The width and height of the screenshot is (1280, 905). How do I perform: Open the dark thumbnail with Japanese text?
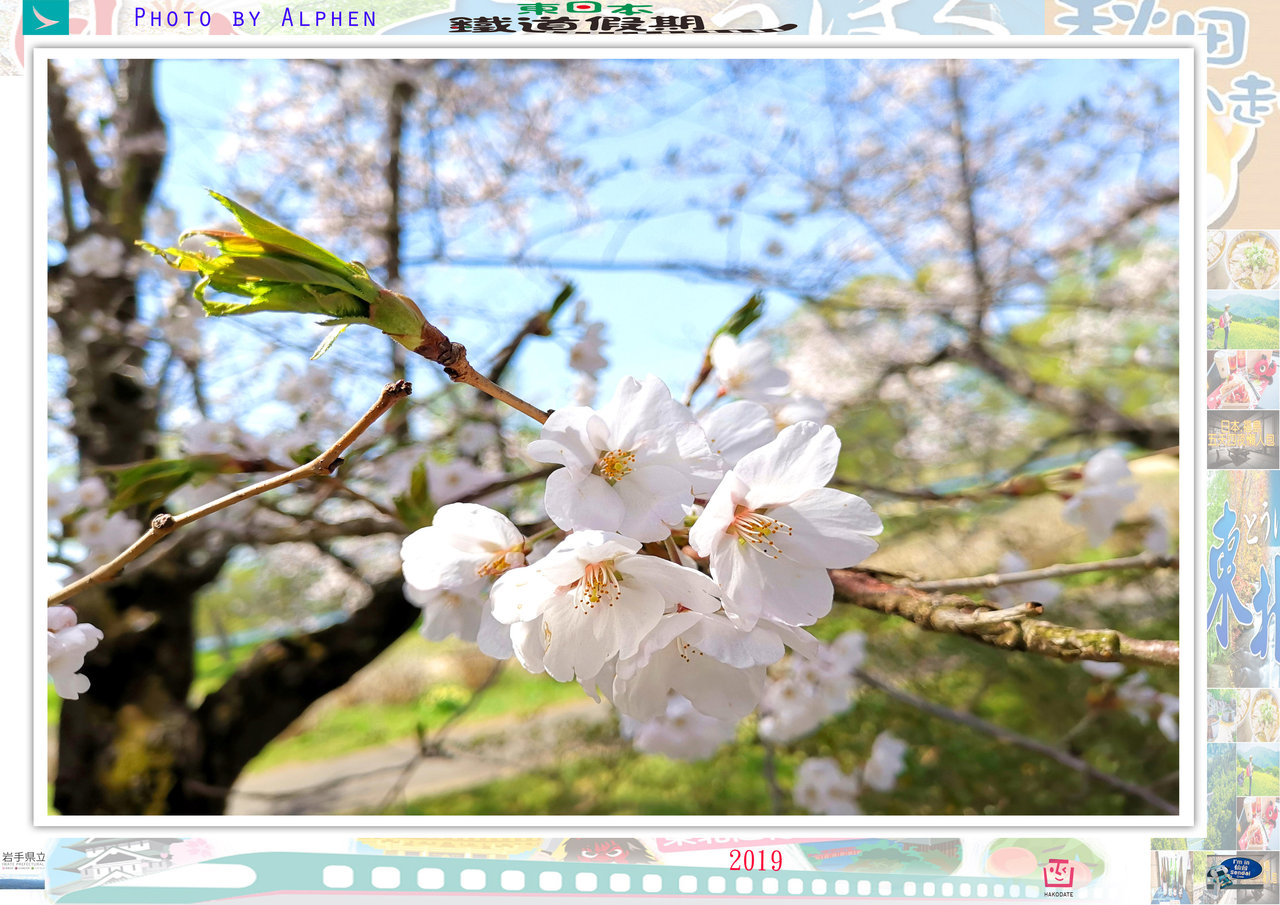[x=1242, y=439]
